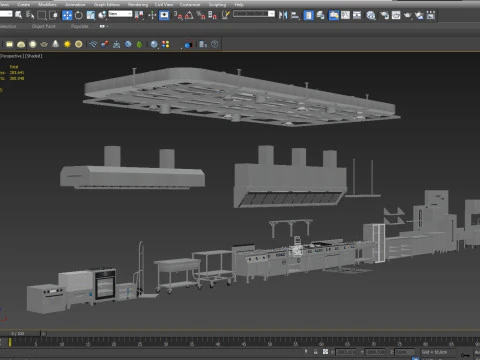480x360 pixels.
Task: Switch to the Object Paint ribbon tab
Action: coord(44,26)
